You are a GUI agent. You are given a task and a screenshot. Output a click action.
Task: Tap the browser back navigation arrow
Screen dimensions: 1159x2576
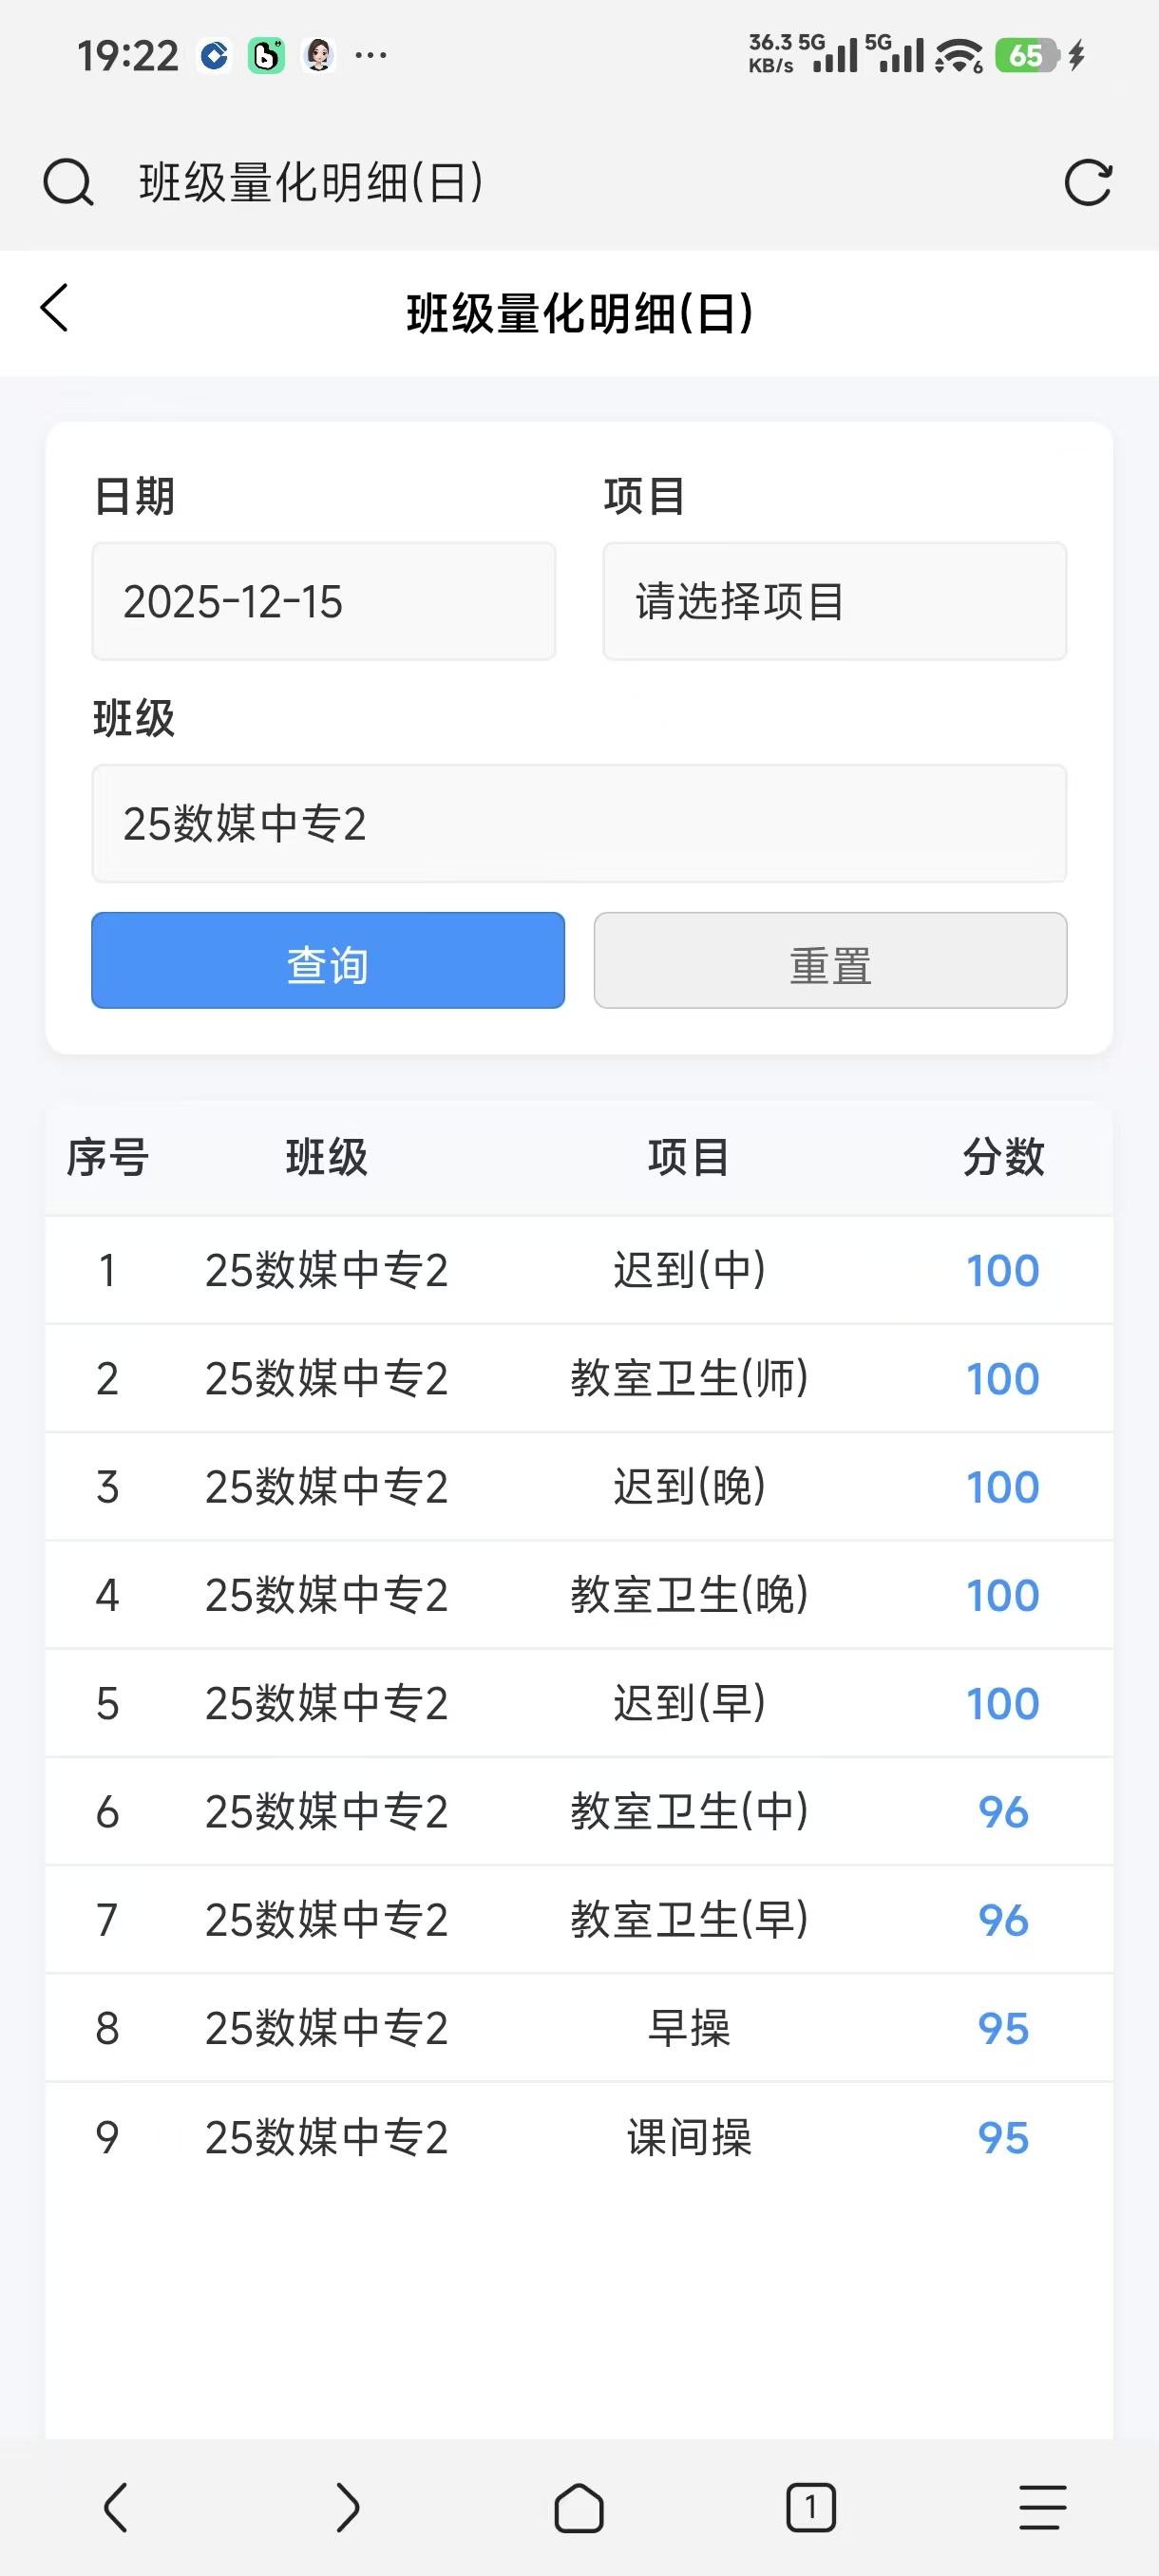point(116,2507)
